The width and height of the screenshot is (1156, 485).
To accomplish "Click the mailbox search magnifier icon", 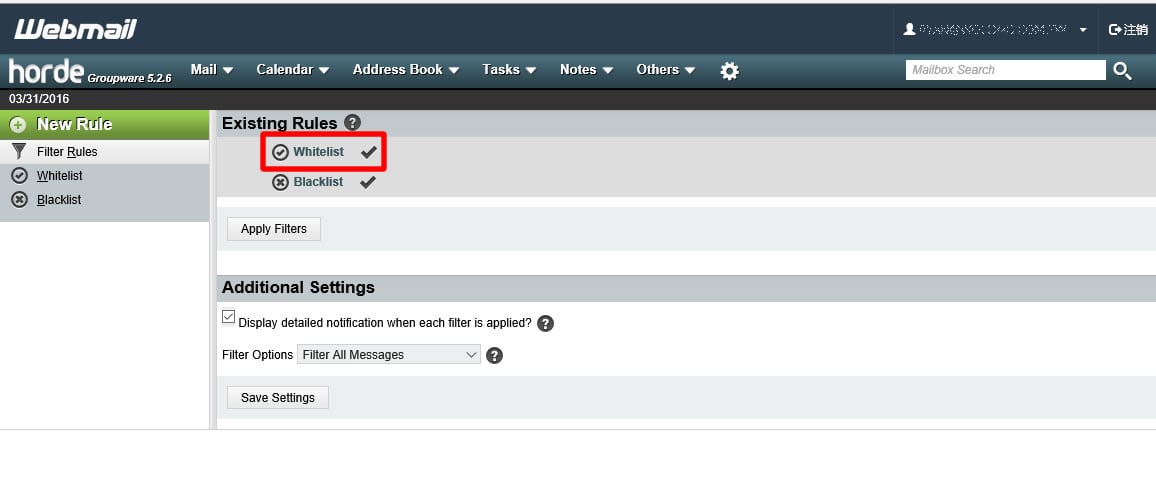I will [x=1122, y=70].
